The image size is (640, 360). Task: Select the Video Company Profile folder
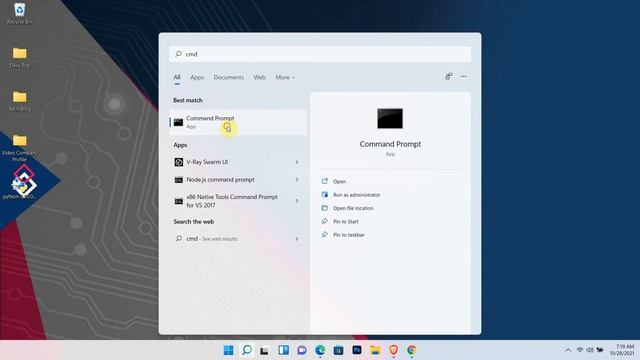pos(19,148)
